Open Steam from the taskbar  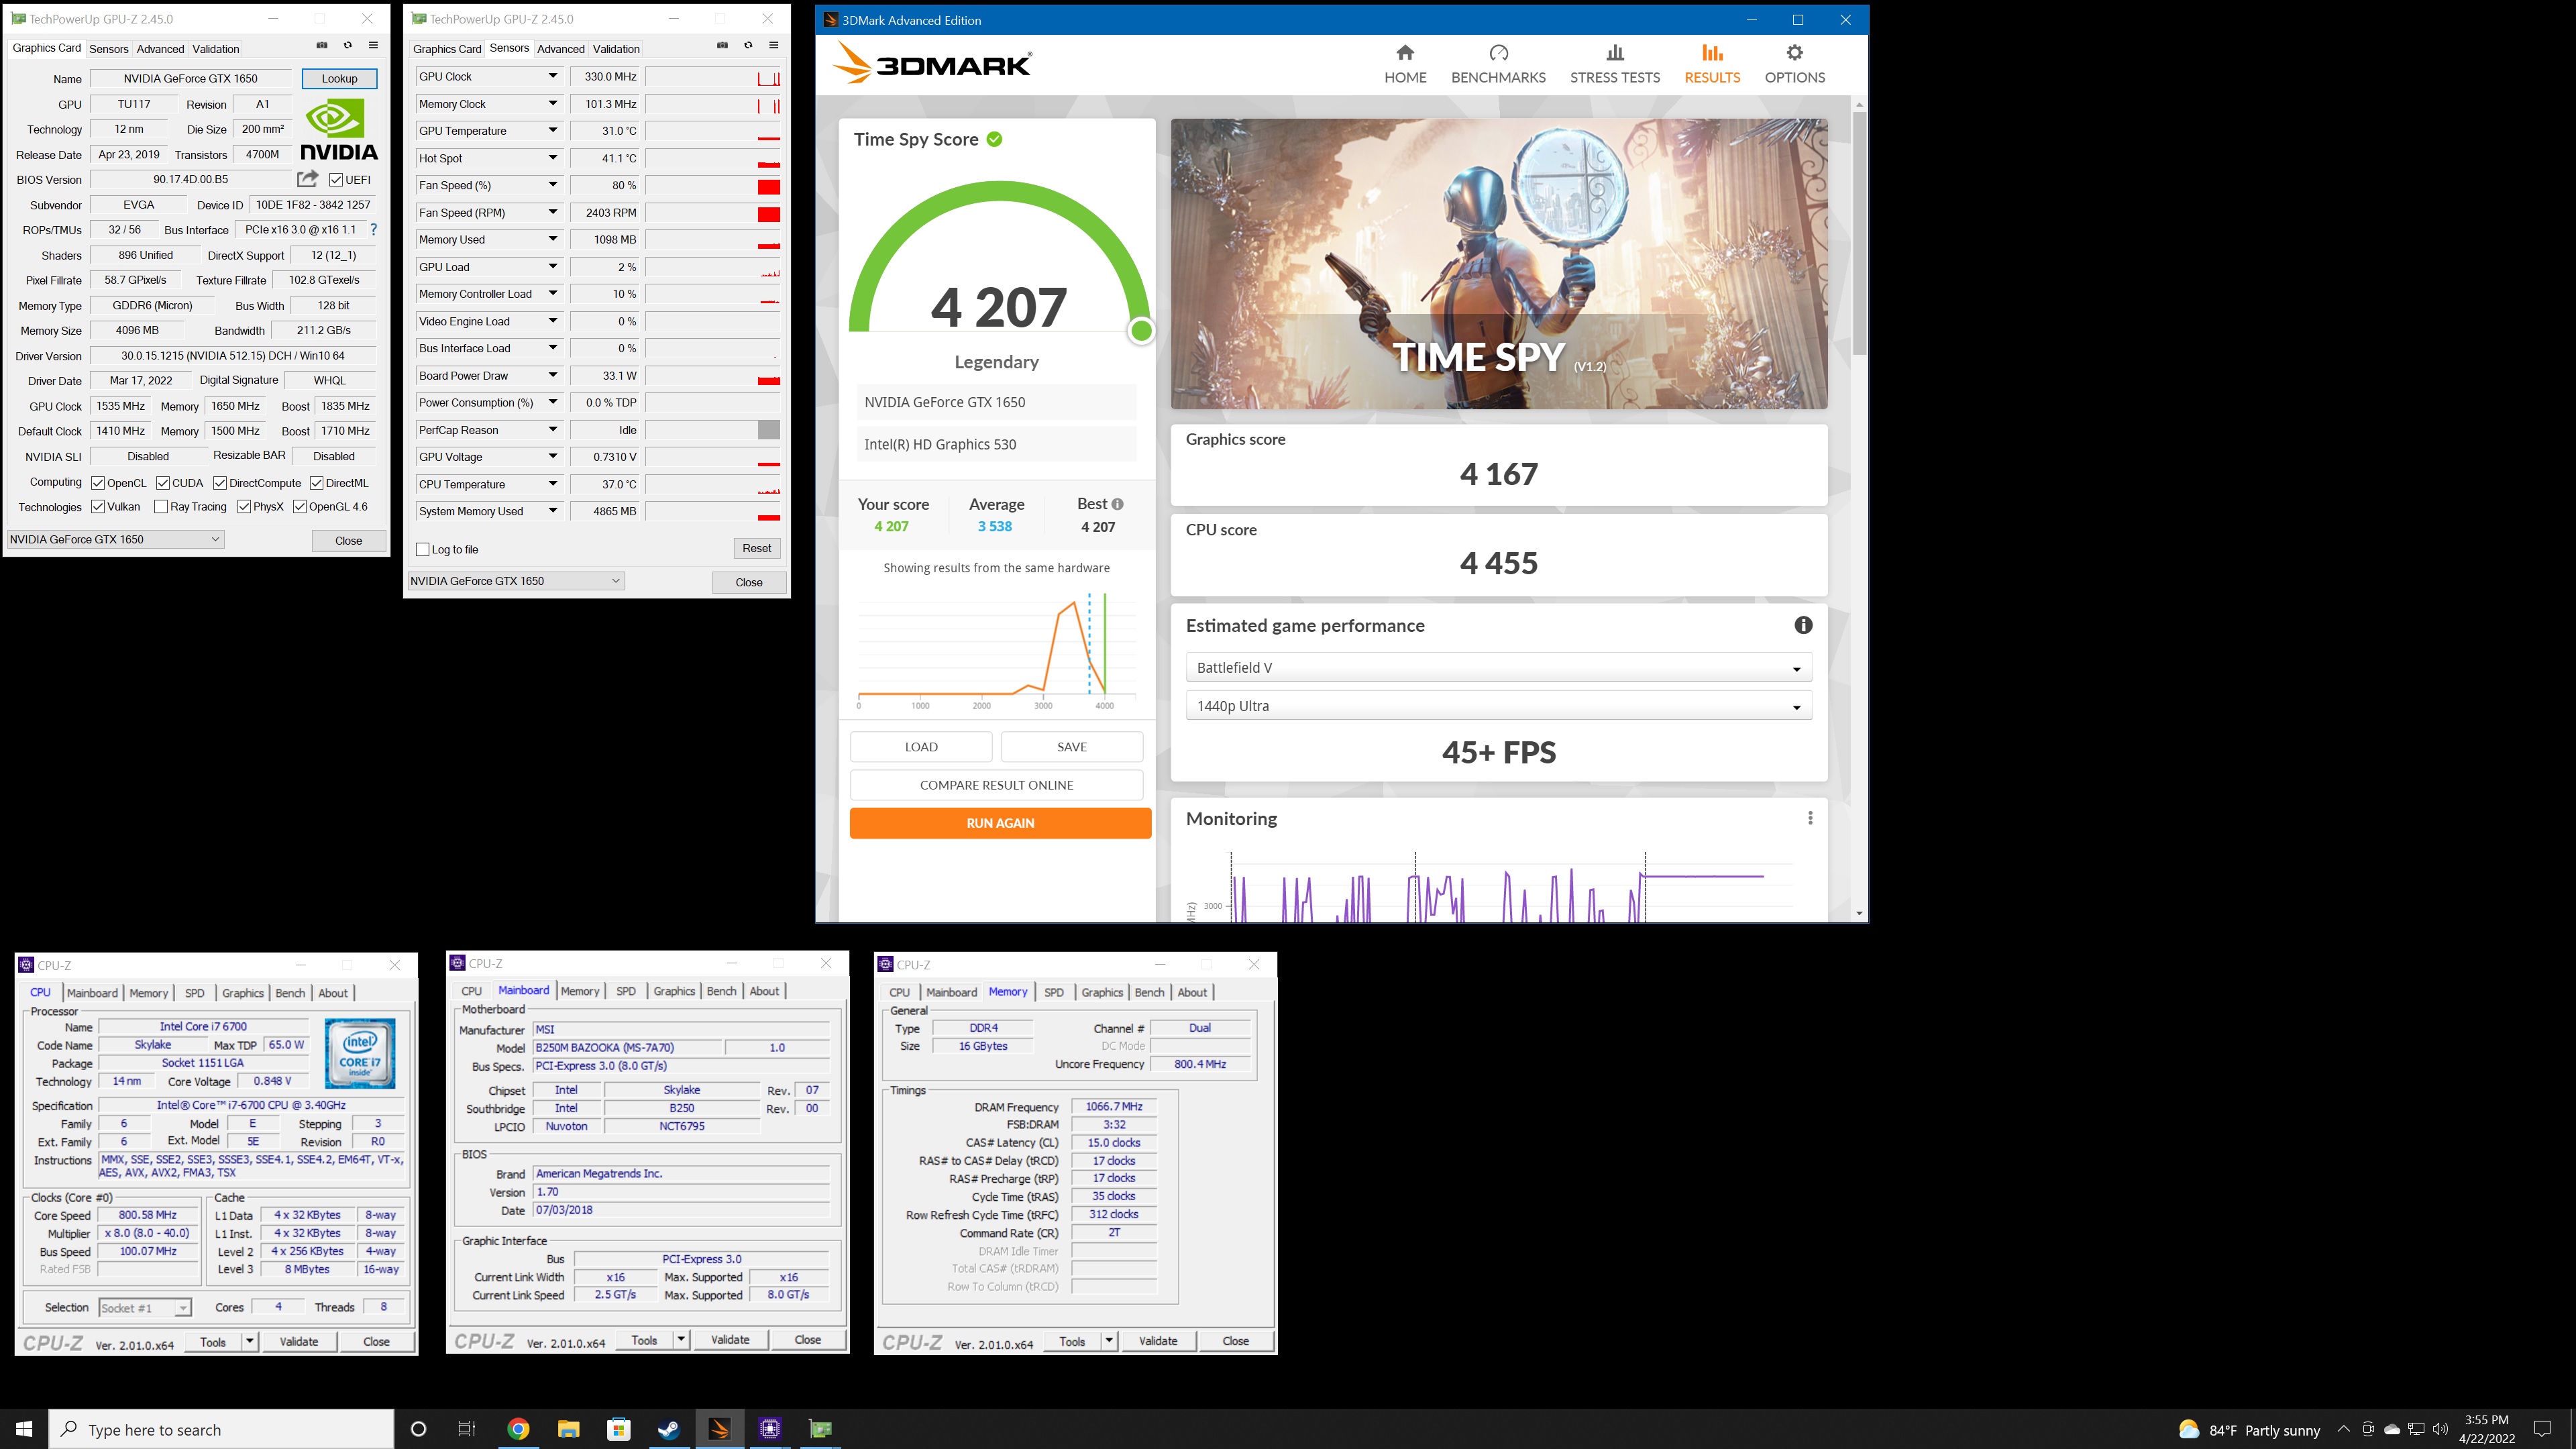point(669,1429)
